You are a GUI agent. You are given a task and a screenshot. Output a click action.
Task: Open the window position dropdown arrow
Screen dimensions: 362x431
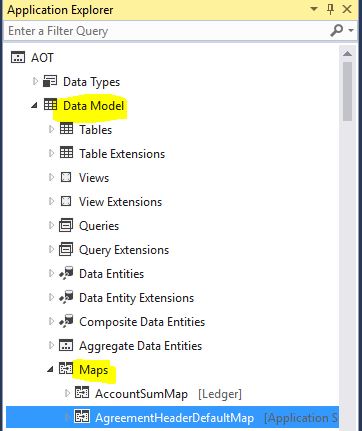coord(314,9)
